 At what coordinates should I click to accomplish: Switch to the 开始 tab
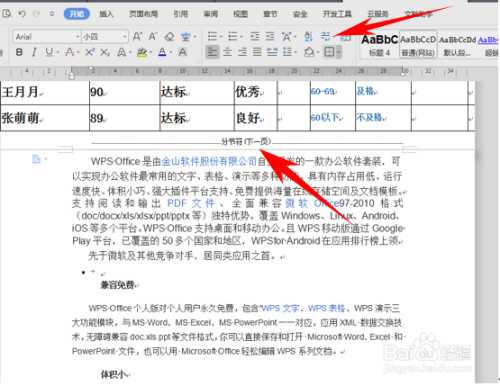tap(77, 14)
